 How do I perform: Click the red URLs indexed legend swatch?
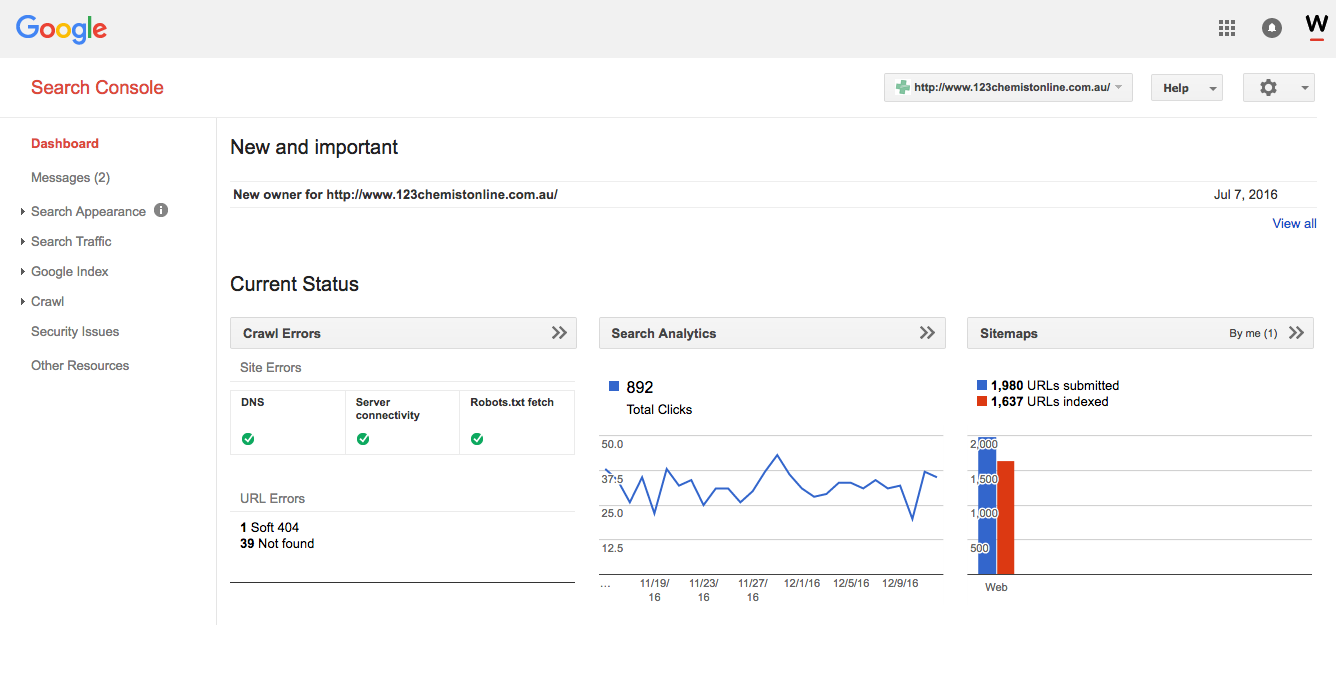point(982,401)
